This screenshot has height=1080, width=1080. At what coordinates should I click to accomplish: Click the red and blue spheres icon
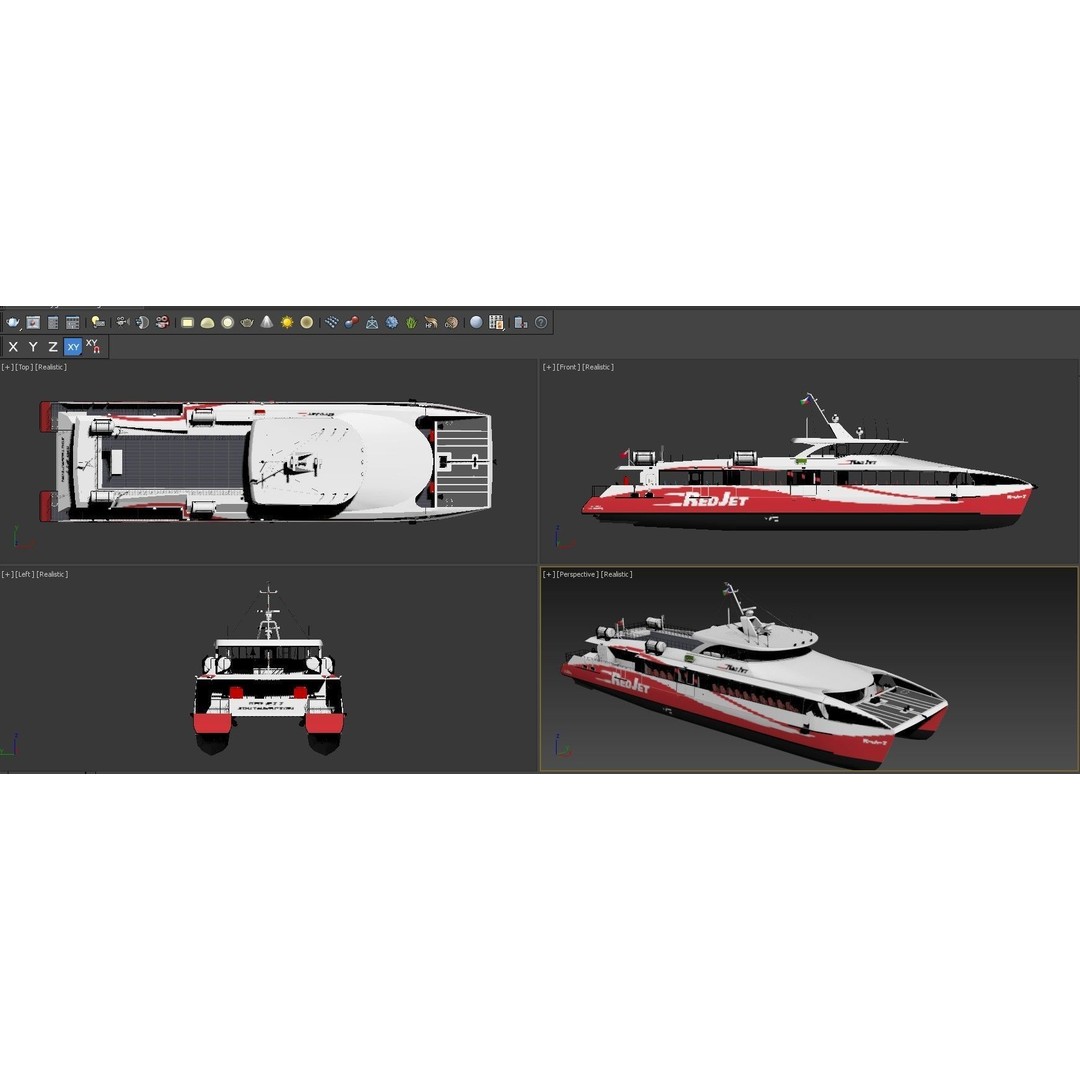click(x=352, y=322)
